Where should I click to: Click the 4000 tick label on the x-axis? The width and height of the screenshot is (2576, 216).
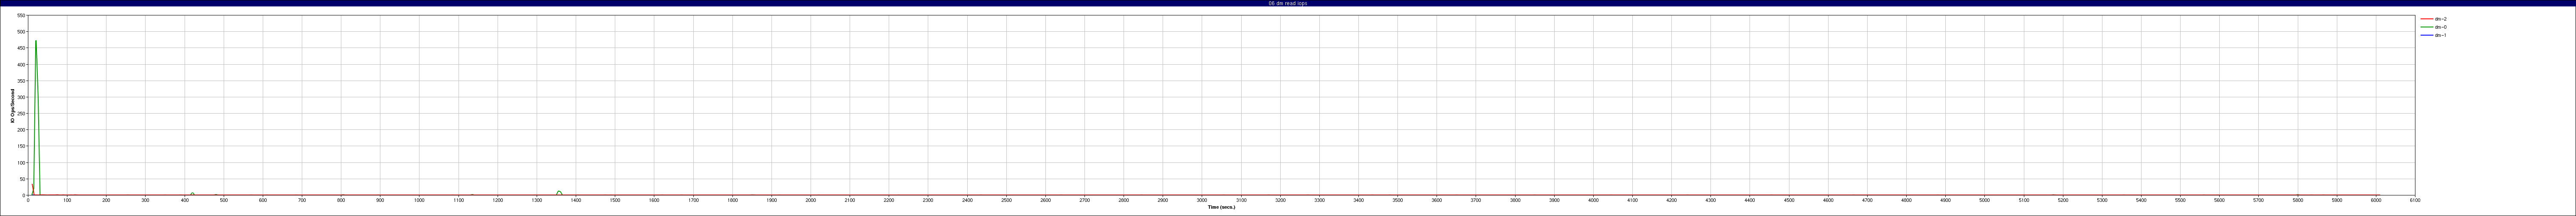click(1593, 200)
